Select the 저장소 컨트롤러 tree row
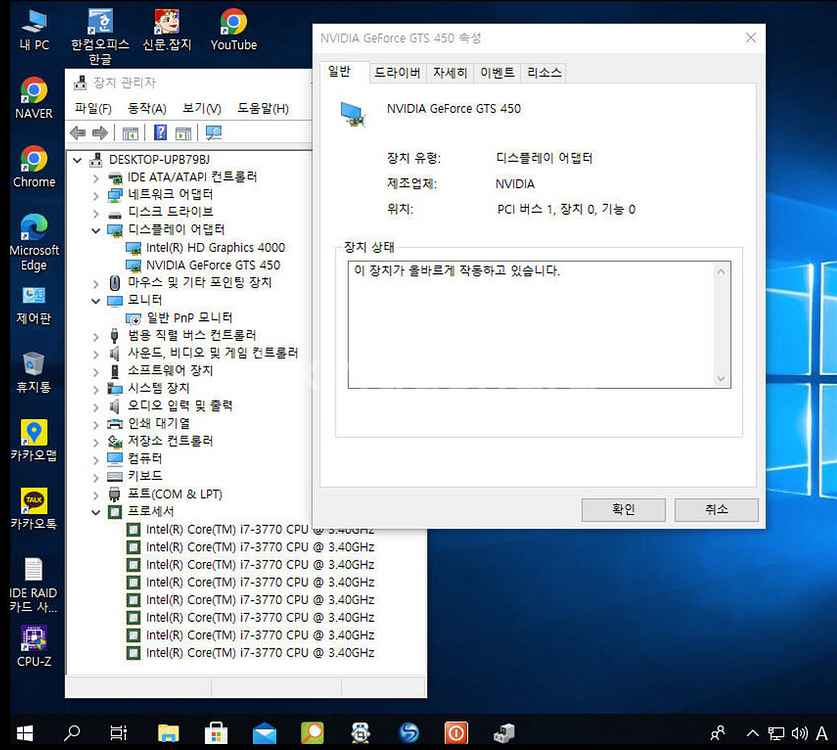837x750 pixels. 160,441
